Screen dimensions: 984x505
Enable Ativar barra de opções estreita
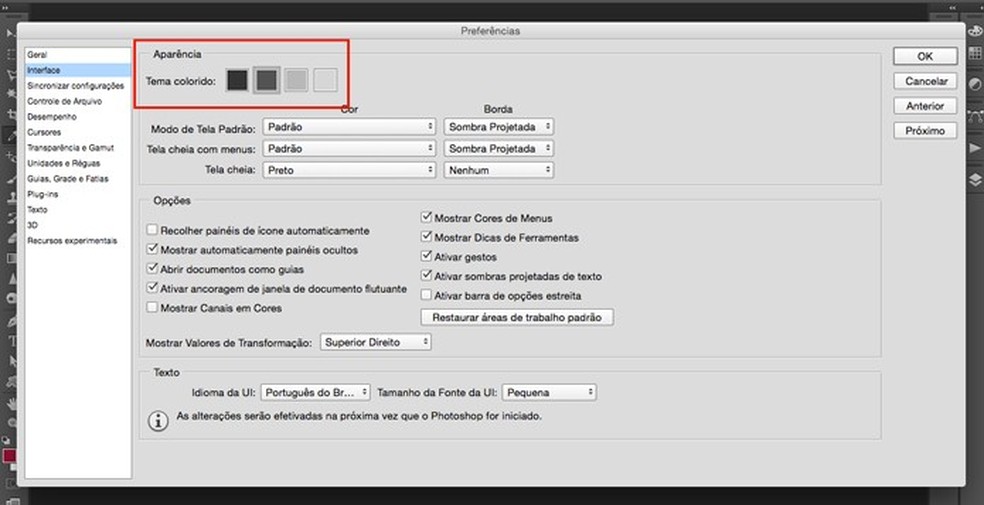pos(427,295)
